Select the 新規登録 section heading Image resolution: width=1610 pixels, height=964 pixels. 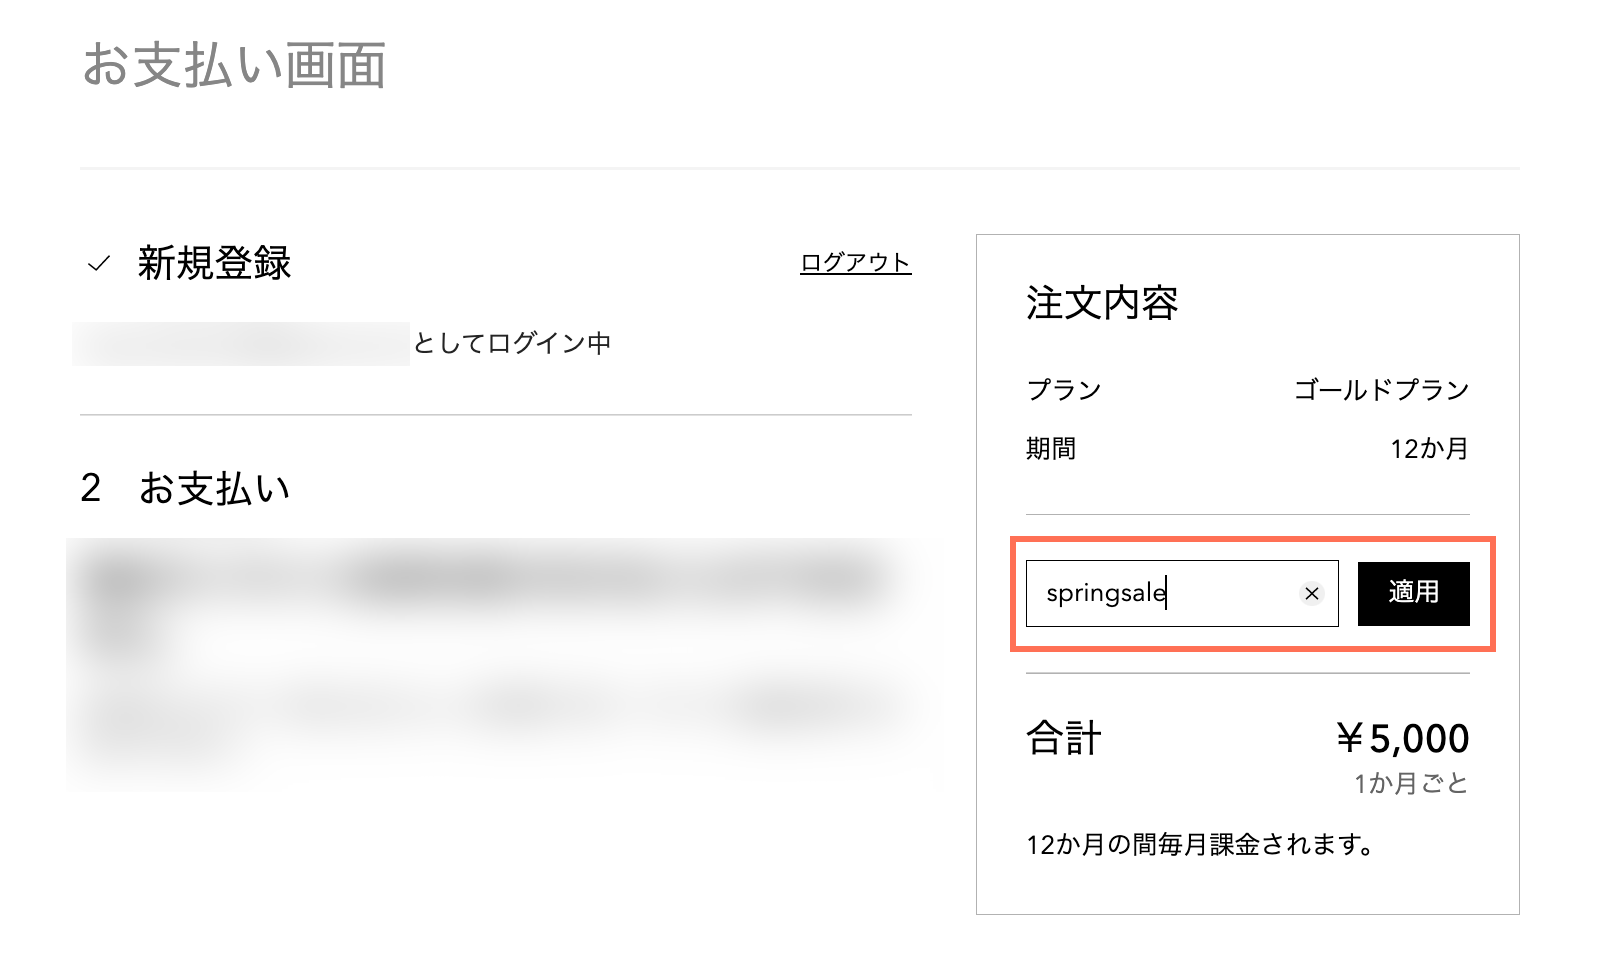pos(214,264)
